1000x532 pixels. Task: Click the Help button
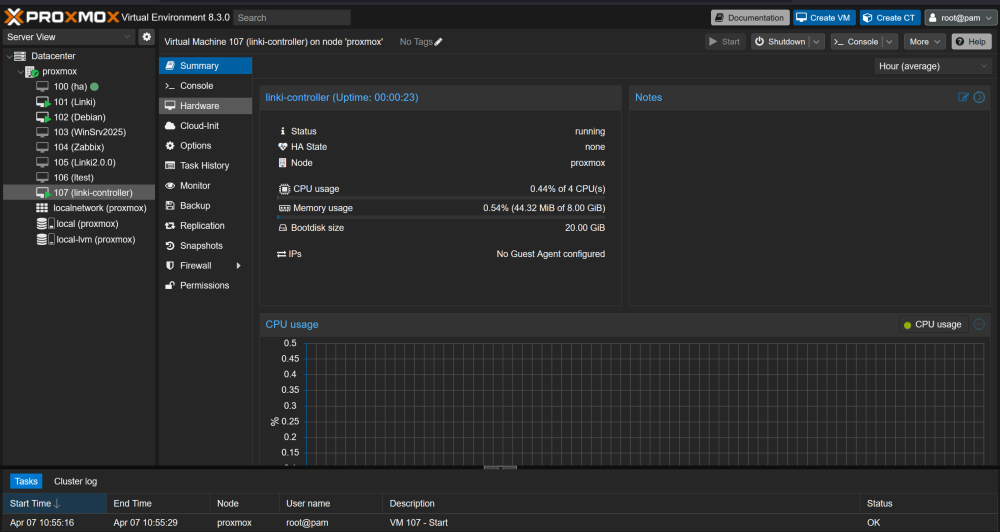click(971, 41)
